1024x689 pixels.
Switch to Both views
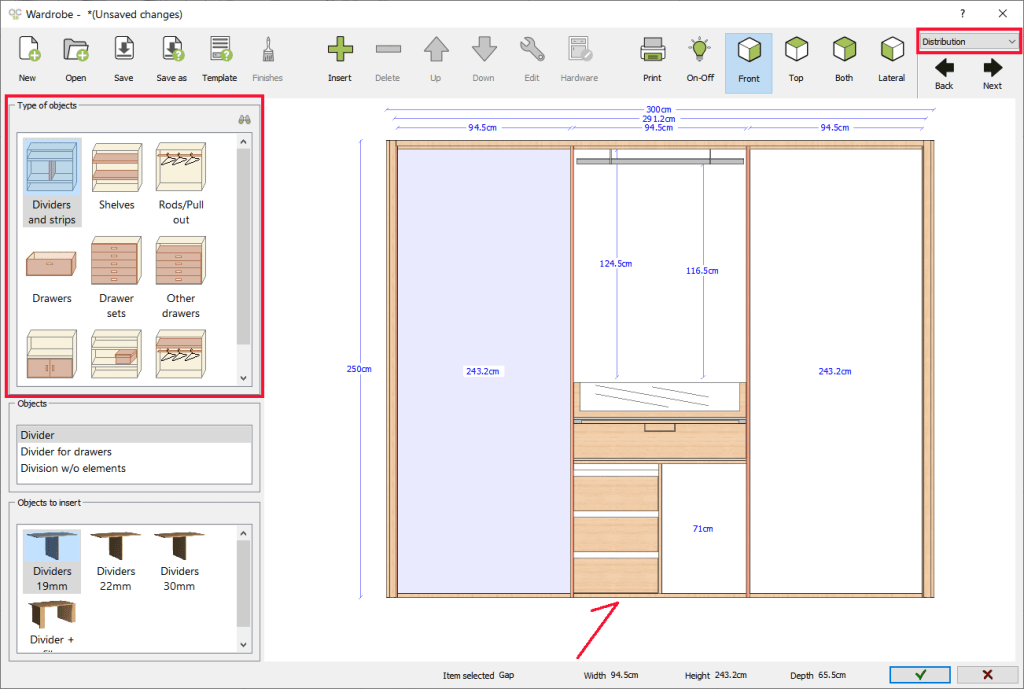tap(844, 59)
